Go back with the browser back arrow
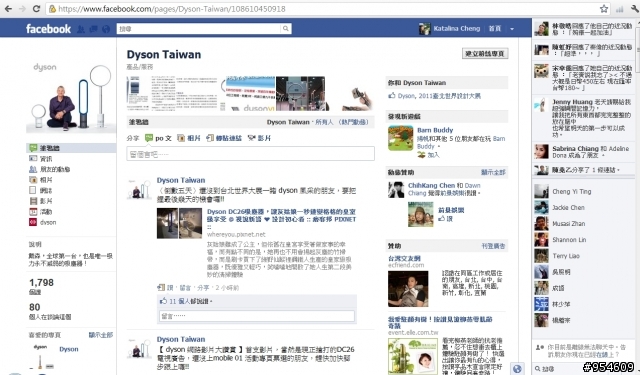The height and width of the screenshot is (375, 640). [8, 9]
